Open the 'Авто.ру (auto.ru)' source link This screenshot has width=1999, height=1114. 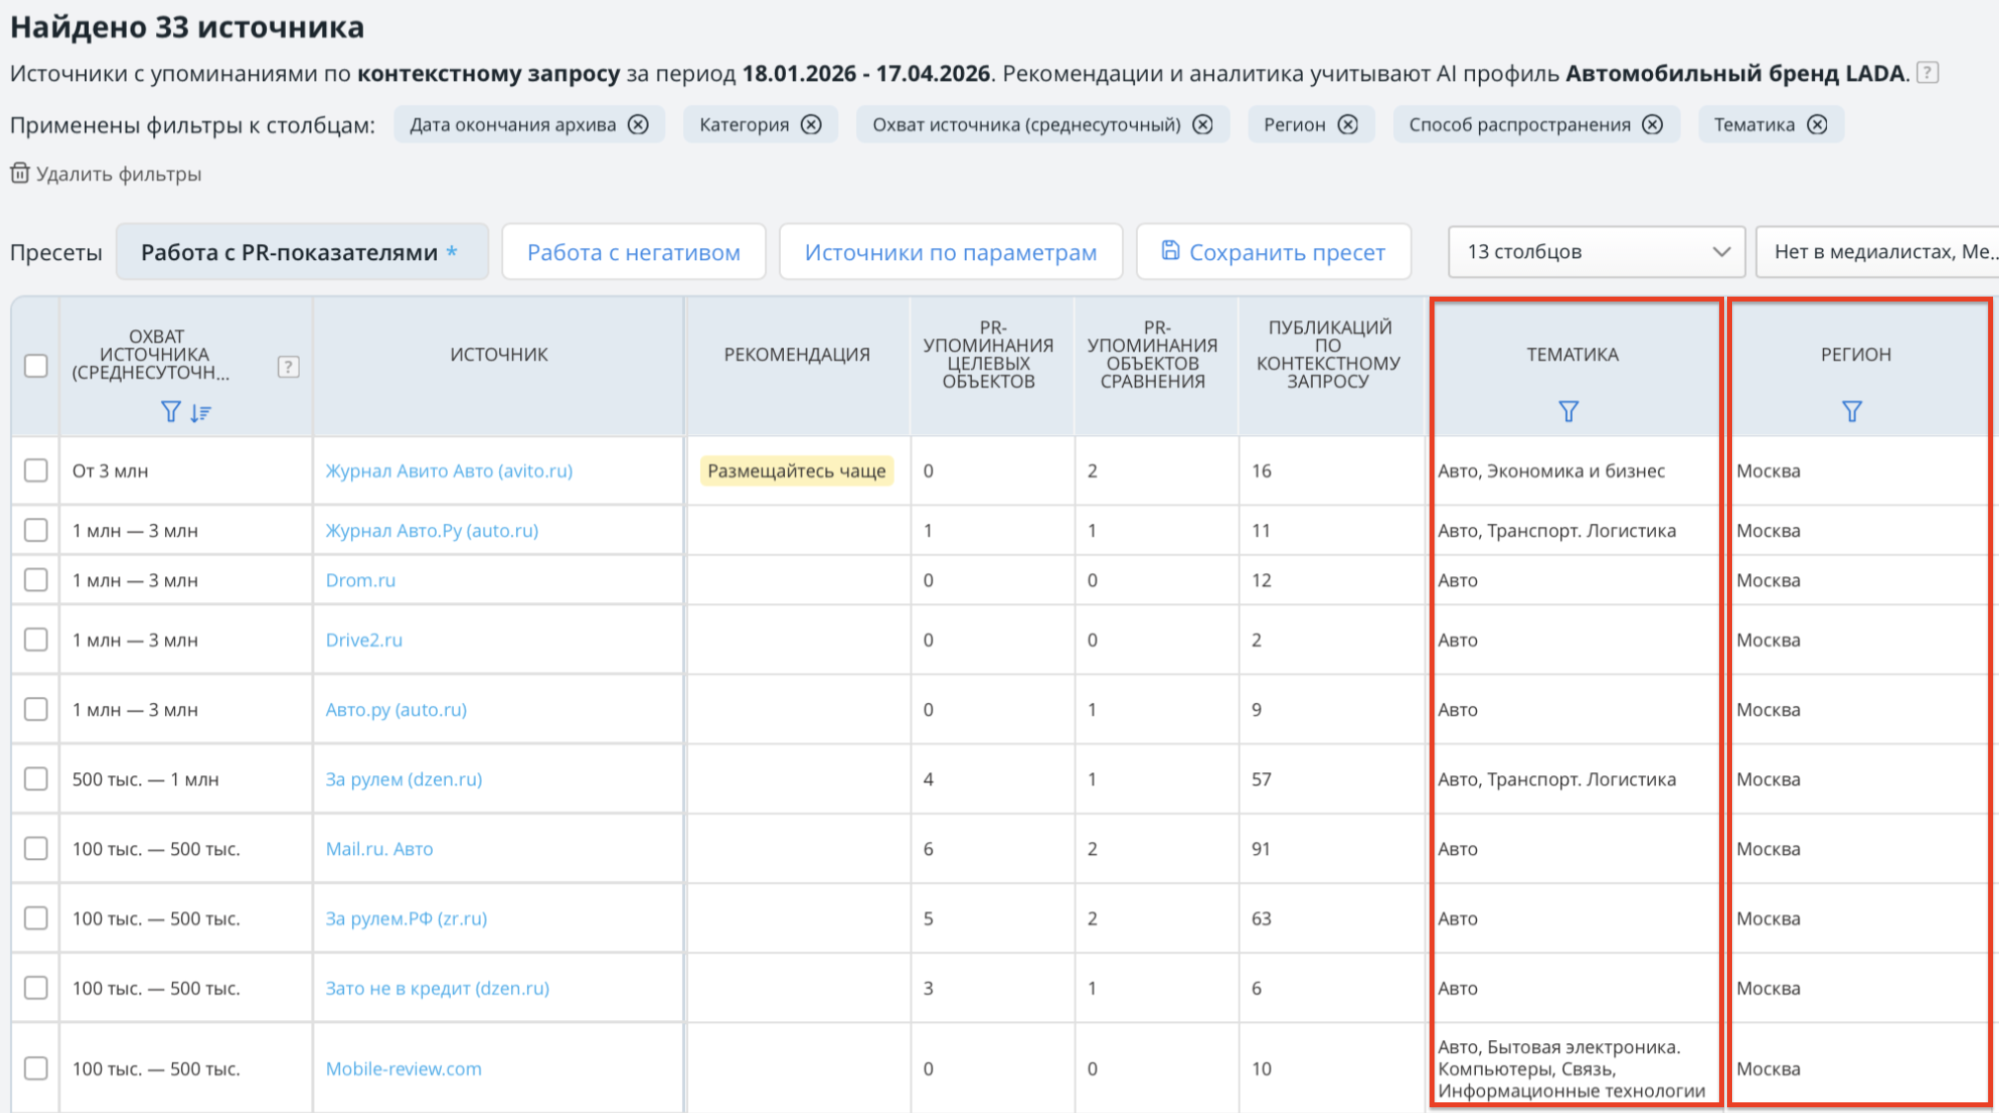pos(396,710)
